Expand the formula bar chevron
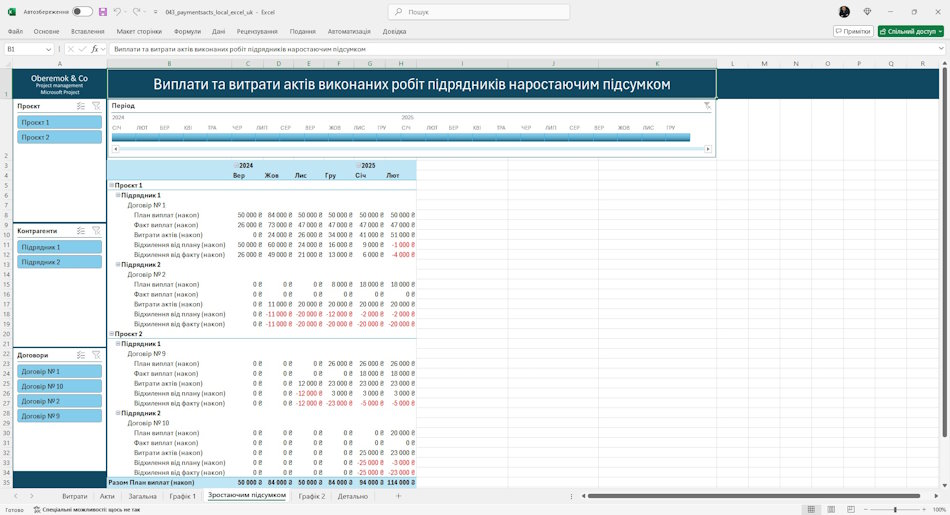The width and height of the screenshot is (950, 515). [940, 49]
